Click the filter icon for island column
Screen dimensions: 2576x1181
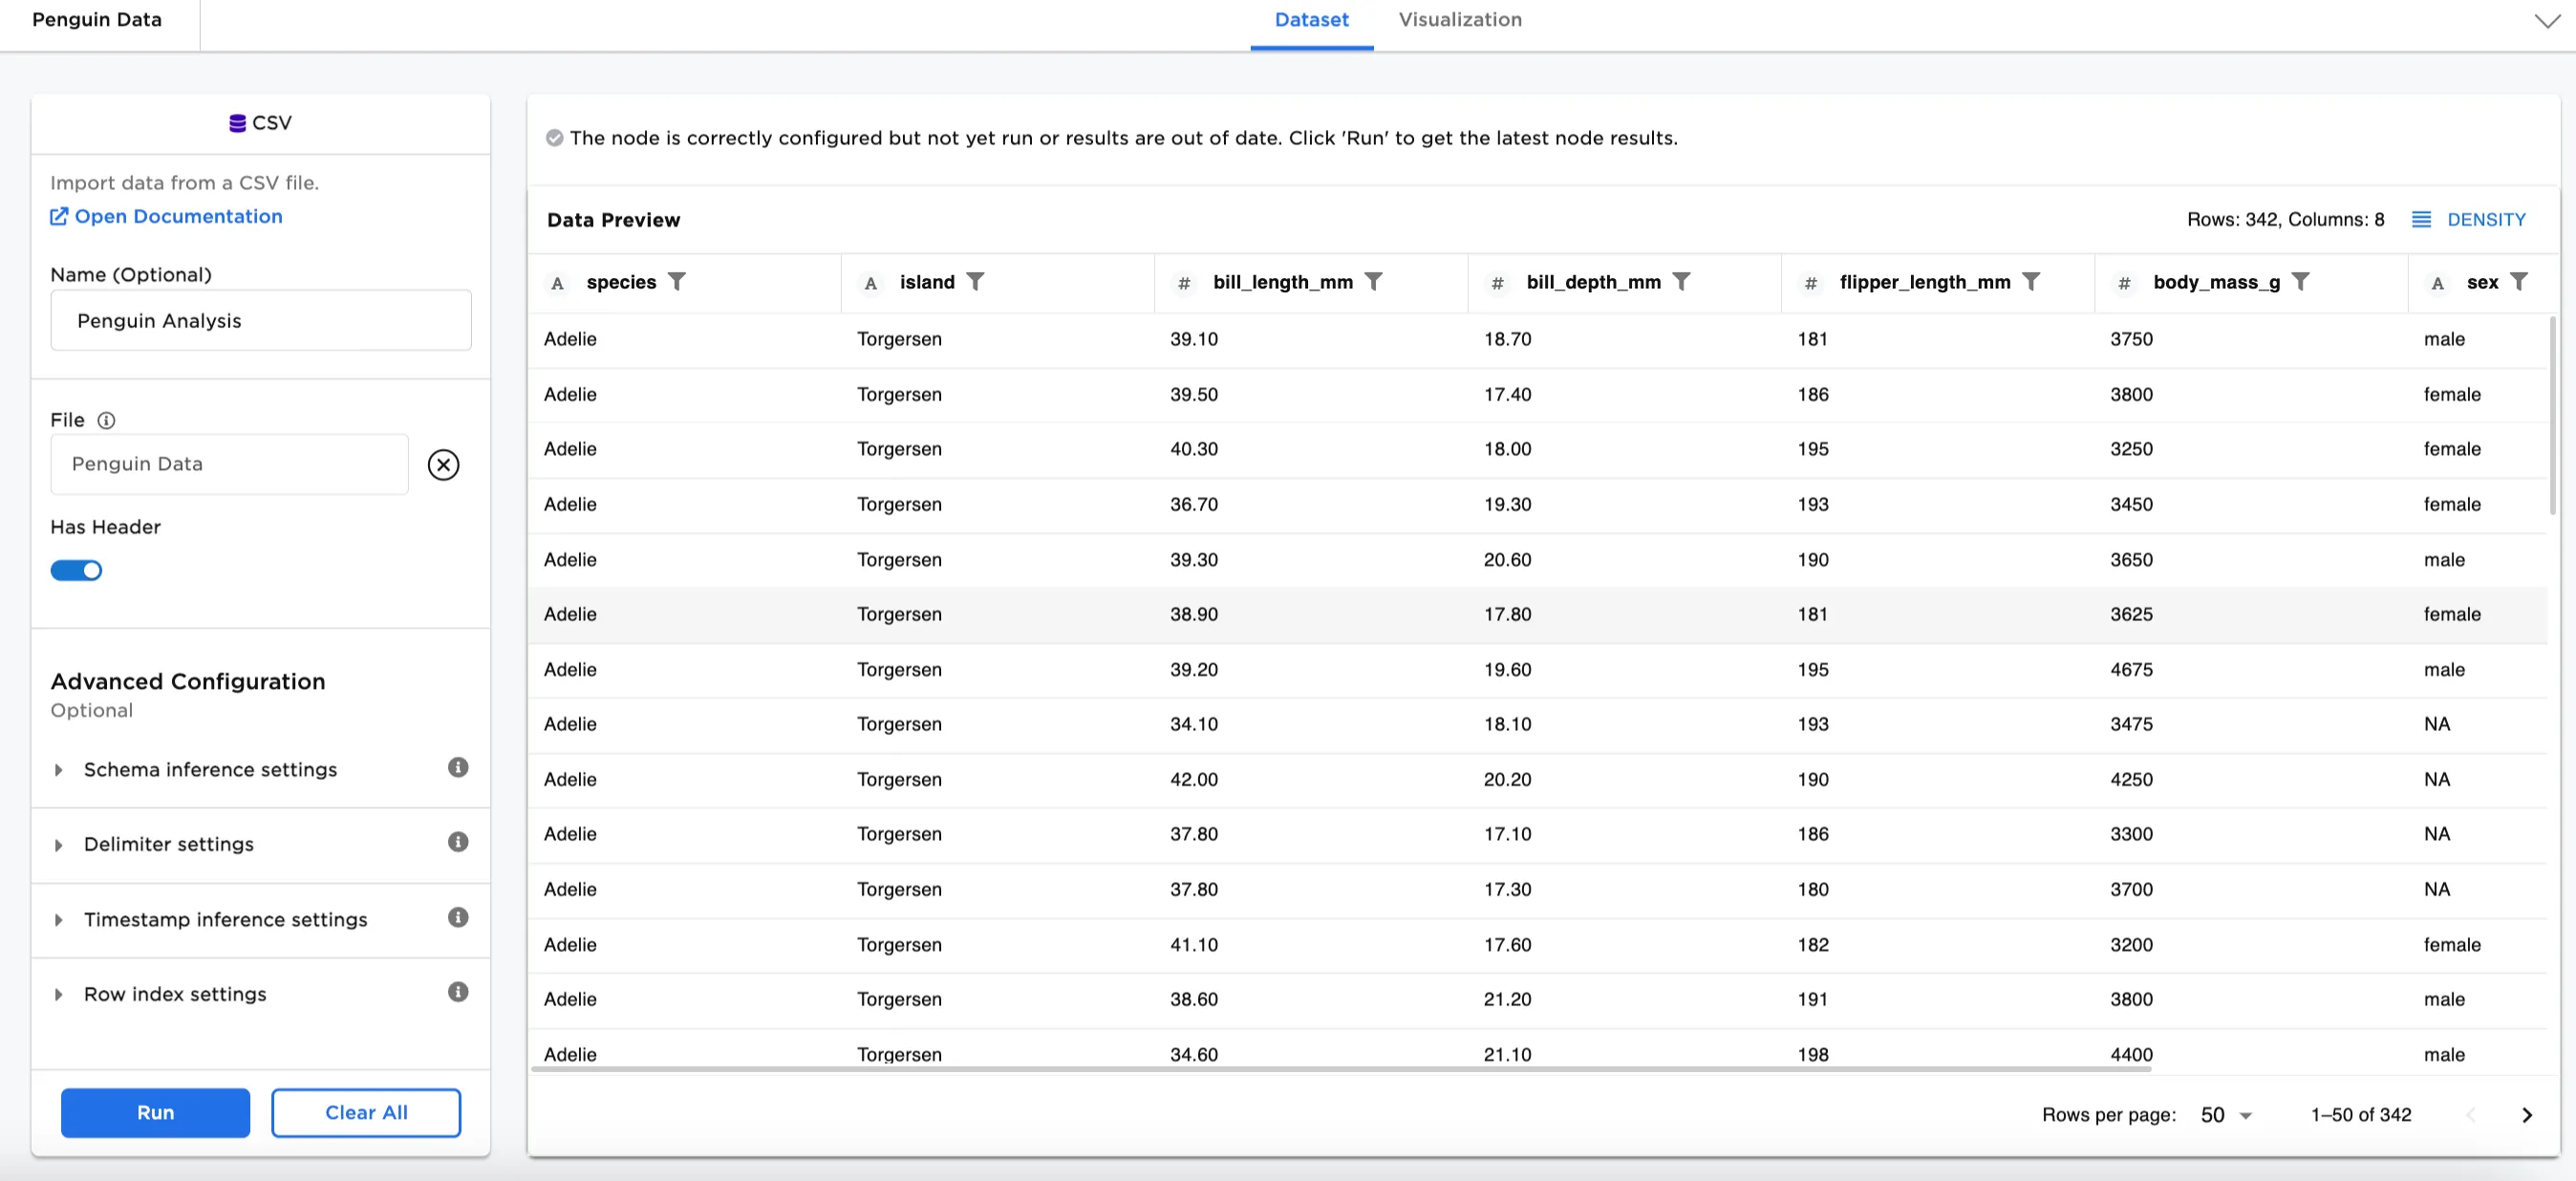point(977,282)
